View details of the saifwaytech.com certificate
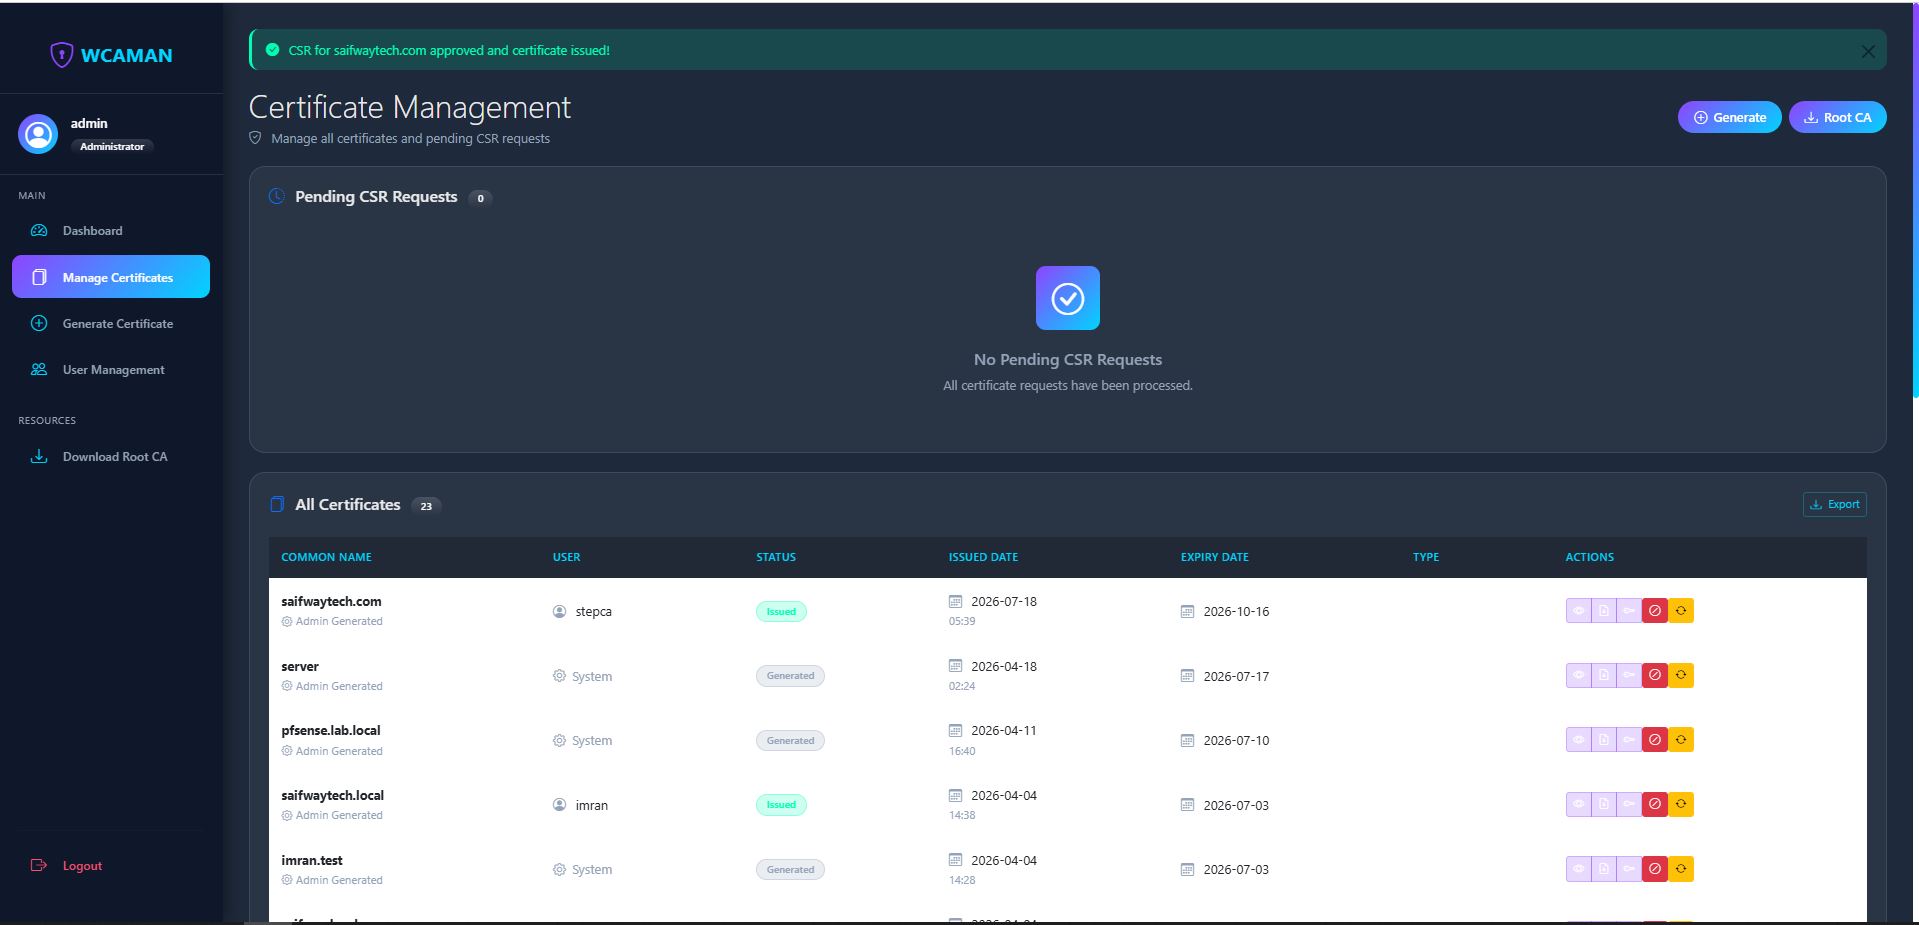Image resolution: width=1919 pixels, height=925 pixels. [1578, 611]
